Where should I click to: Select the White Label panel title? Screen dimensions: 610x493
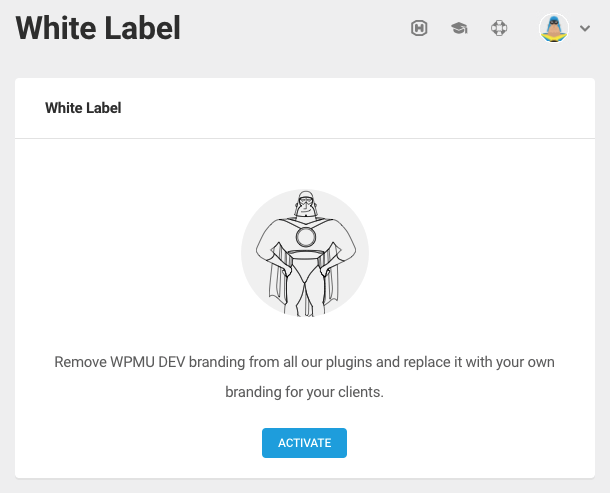click(83, 108)
